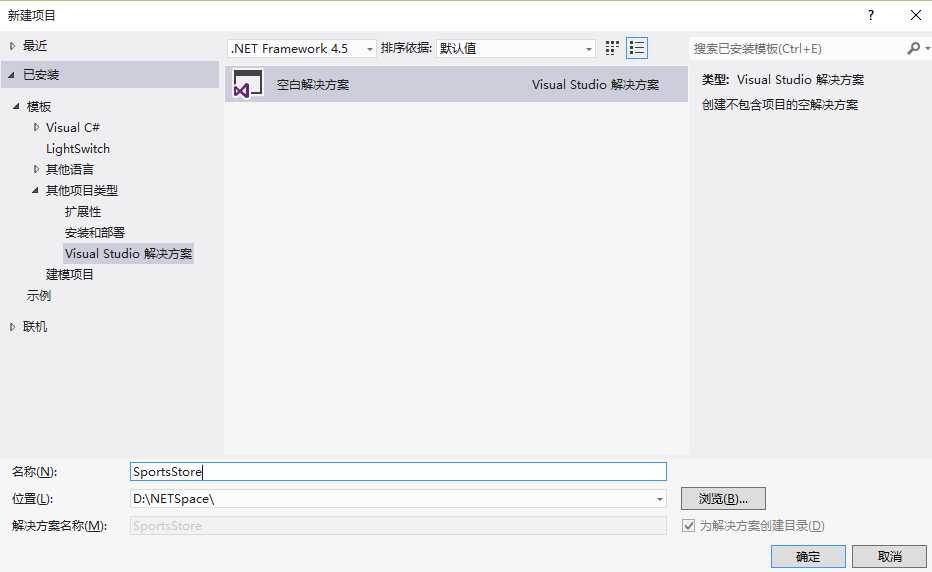Select Visual Studio 解决方案 tree item
The width and height of the screenshot is (932, 572).
pos(128,254)
